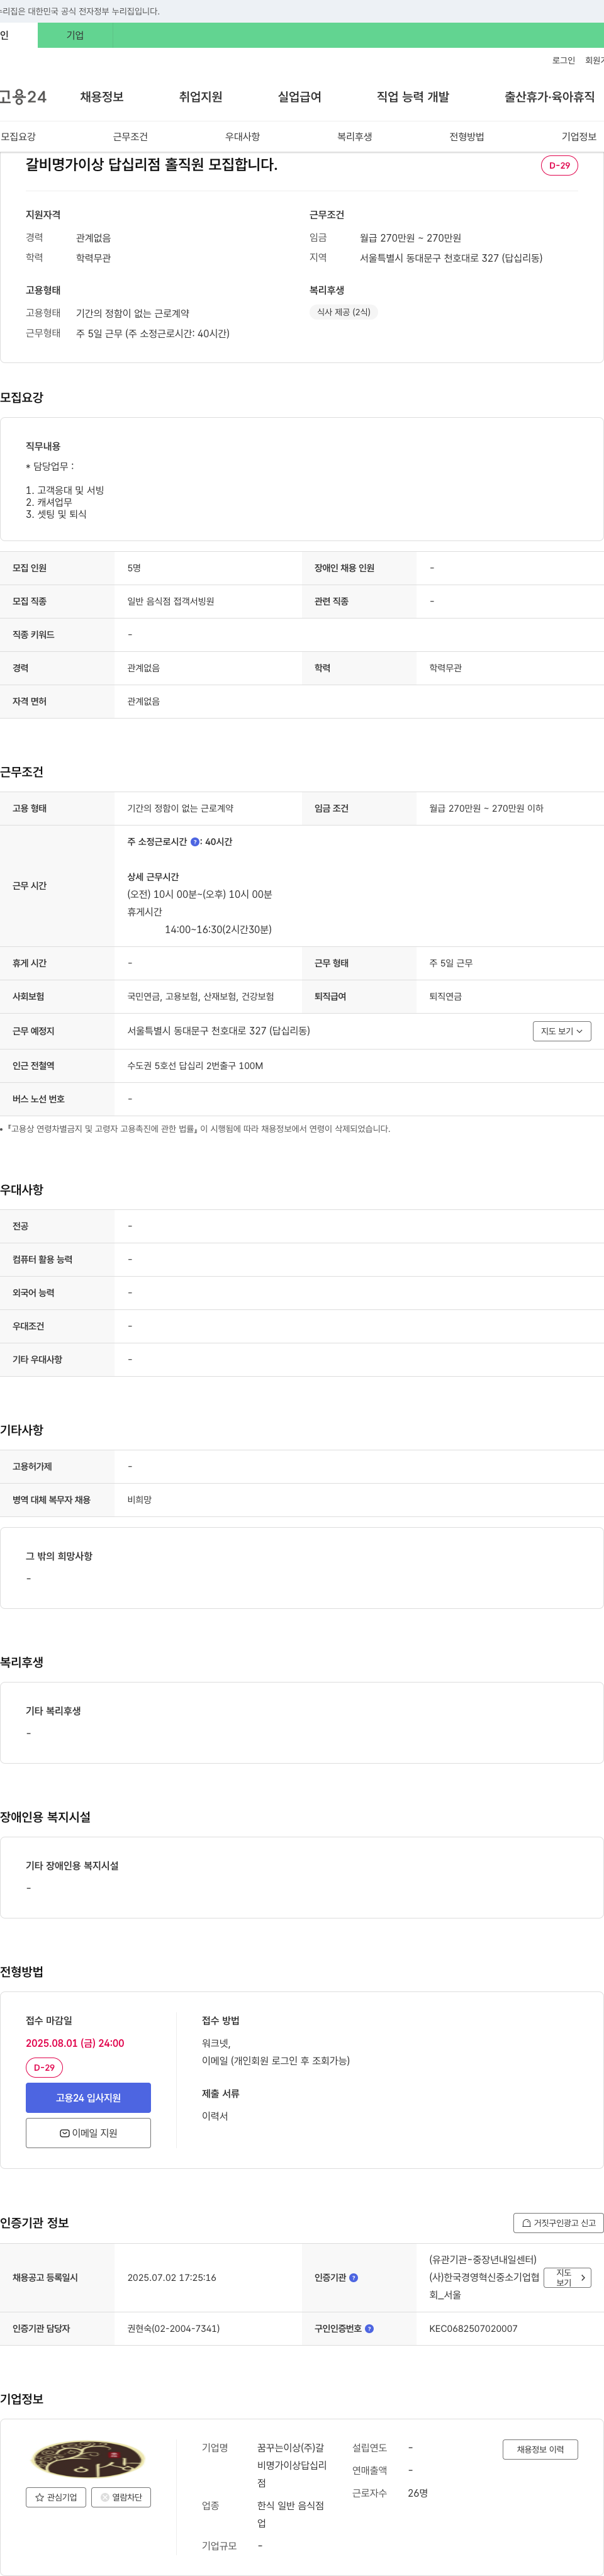
Task: Switch to the 기업 tab
Action: coord(75,35)
